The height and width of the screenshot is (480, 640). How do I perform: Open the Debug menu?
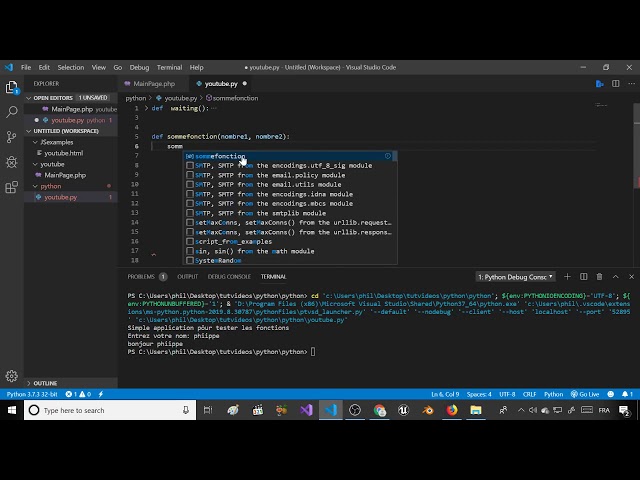[139, 67]
